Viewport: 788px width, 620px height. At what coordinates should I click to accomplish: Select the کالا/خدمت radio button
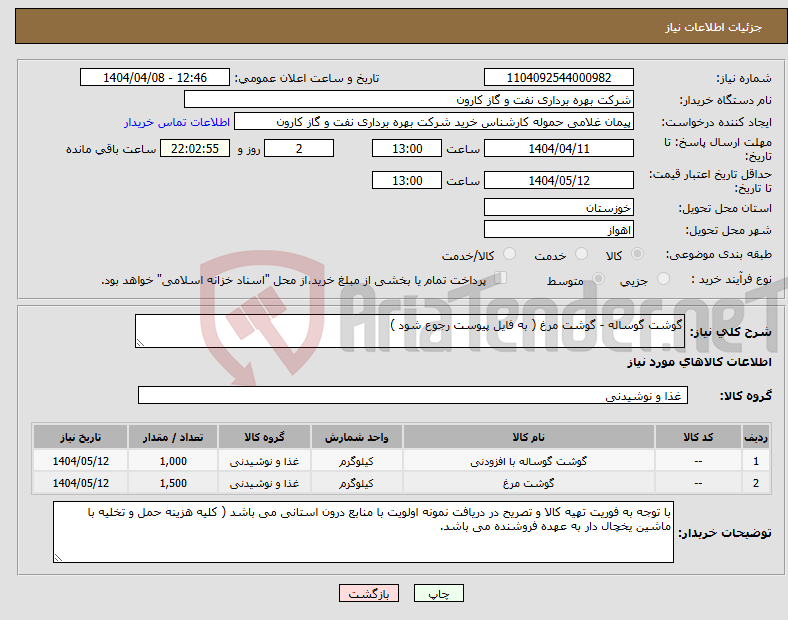510,254
